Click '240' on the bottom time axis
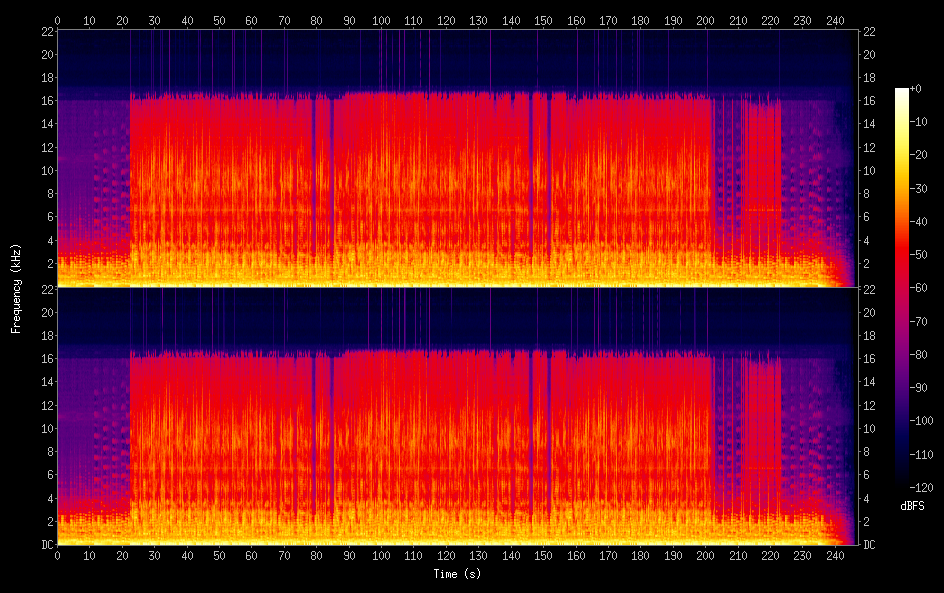 [835, 556]
